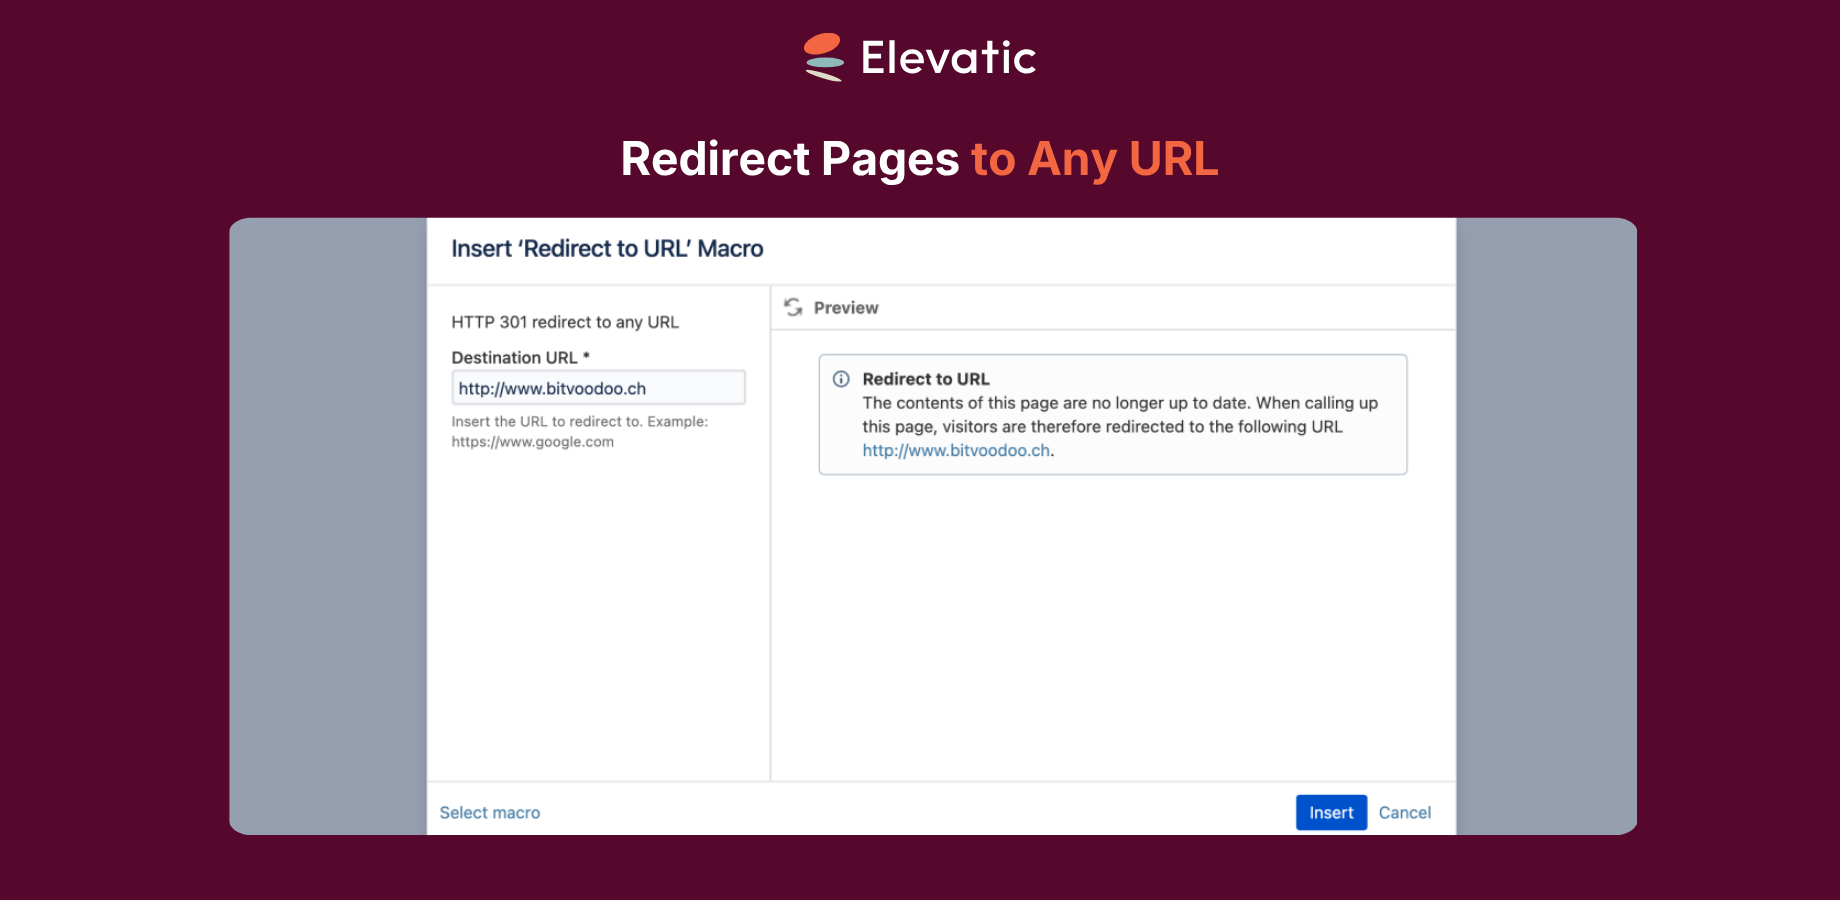Cancel the macro dialog

(x=1404, y=813)
